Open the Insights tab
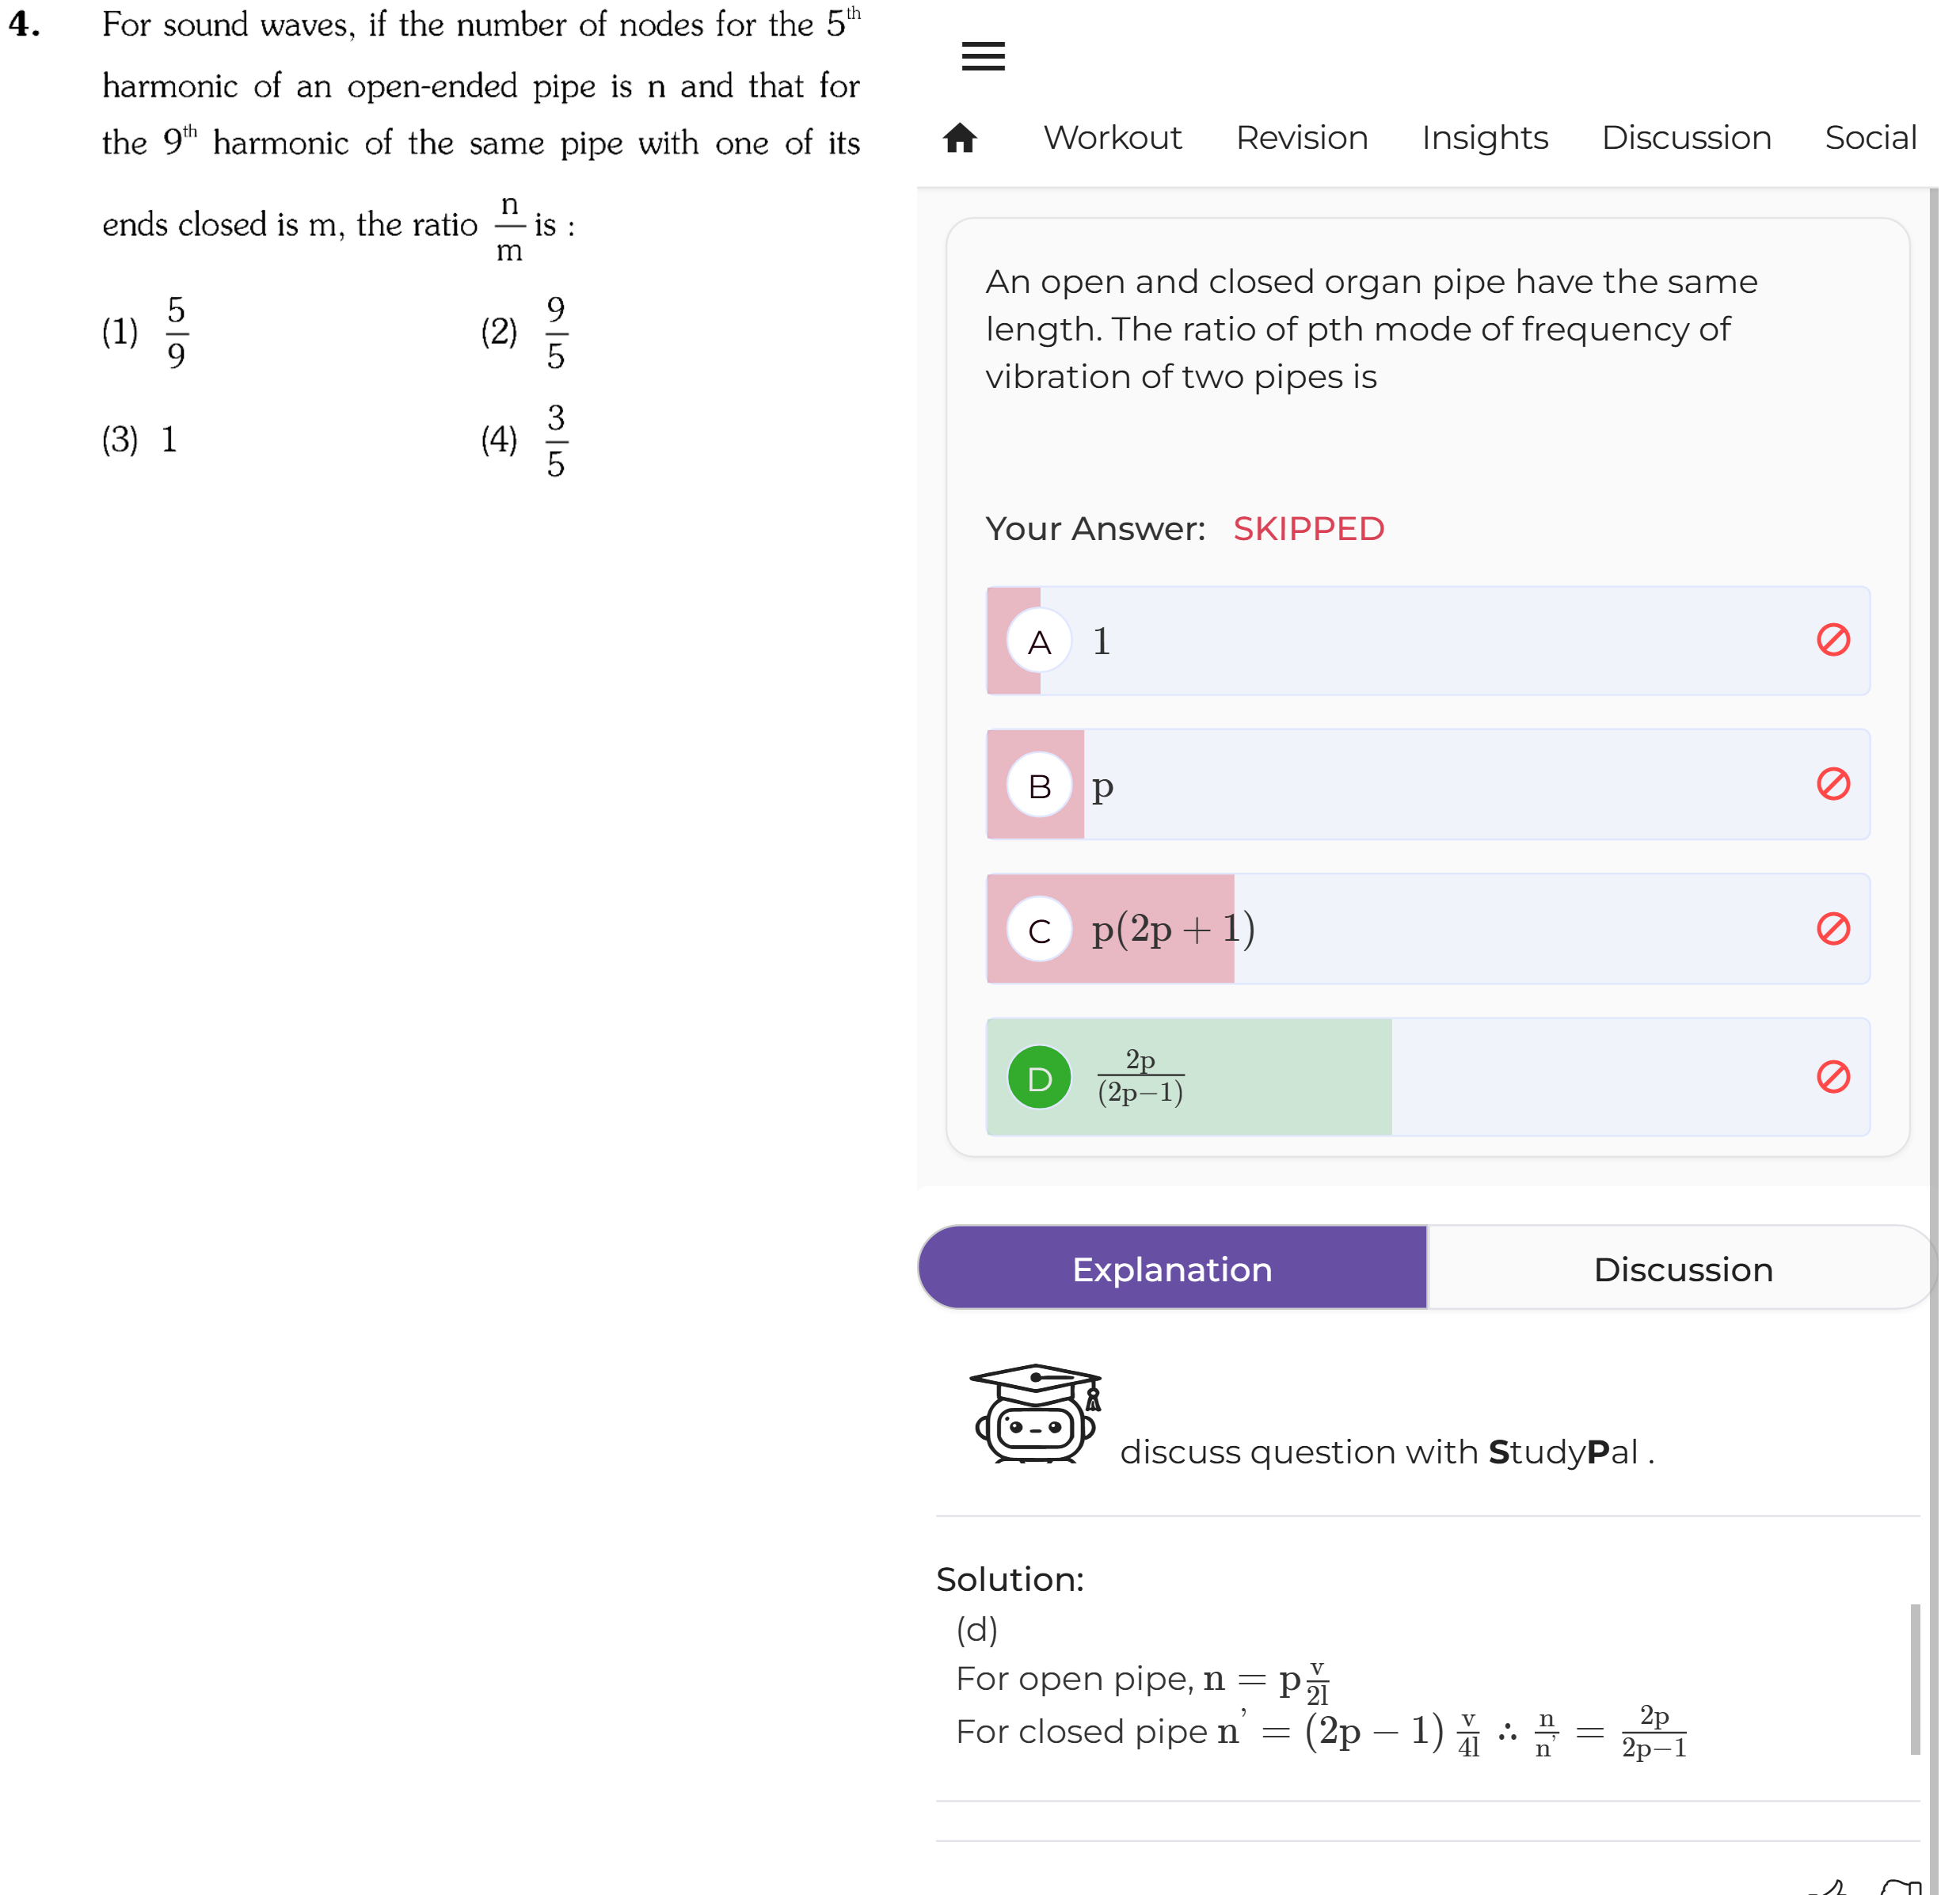The width and height of the screenshot is (1960, 1895). [x=1484, y=137]
